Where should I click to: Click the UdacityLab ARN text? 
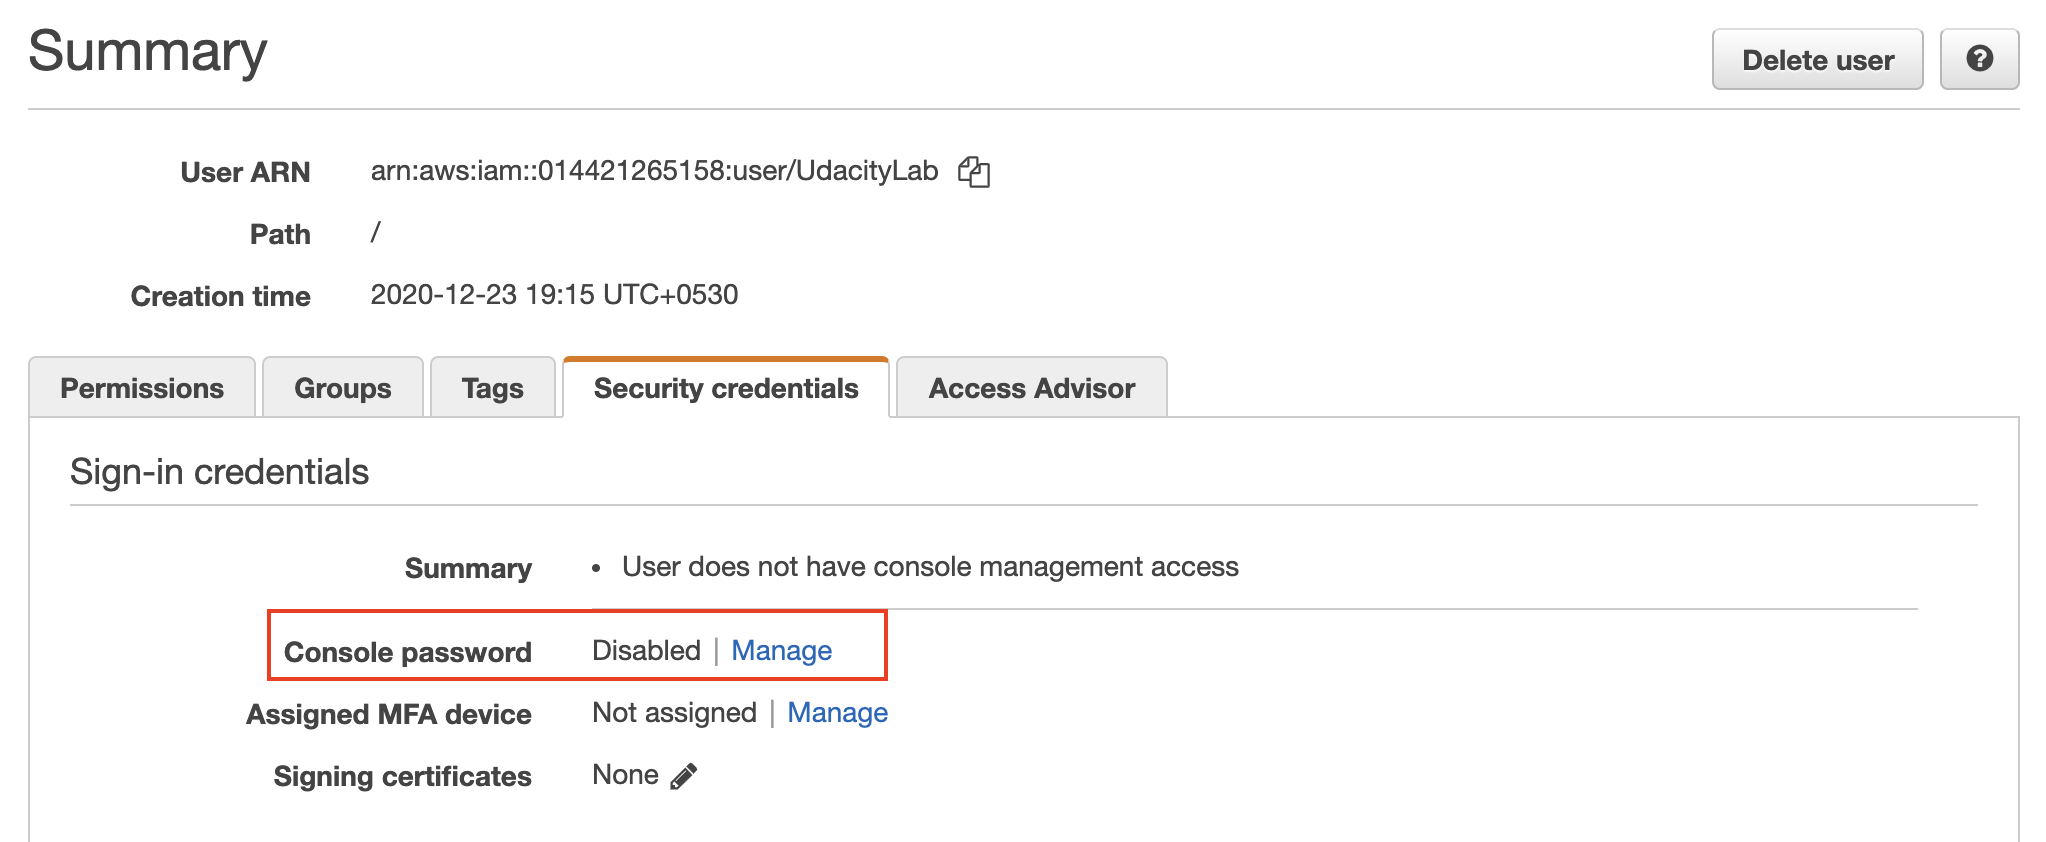click(654, 171)
